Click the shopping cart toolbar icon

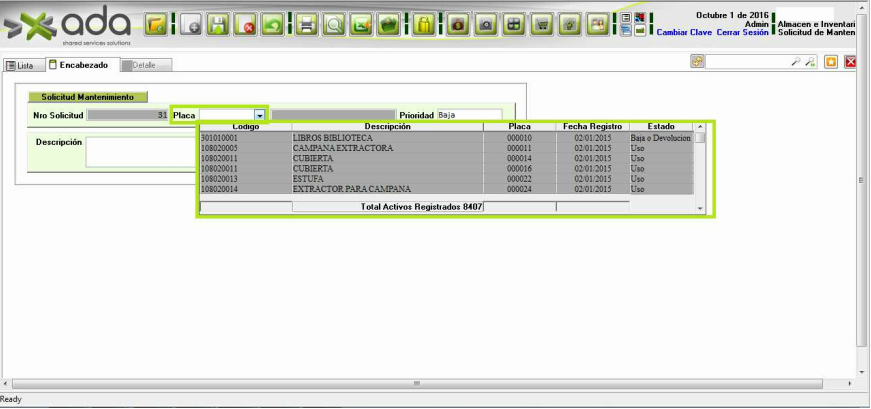pyautogui.click(x=543, y=25)
